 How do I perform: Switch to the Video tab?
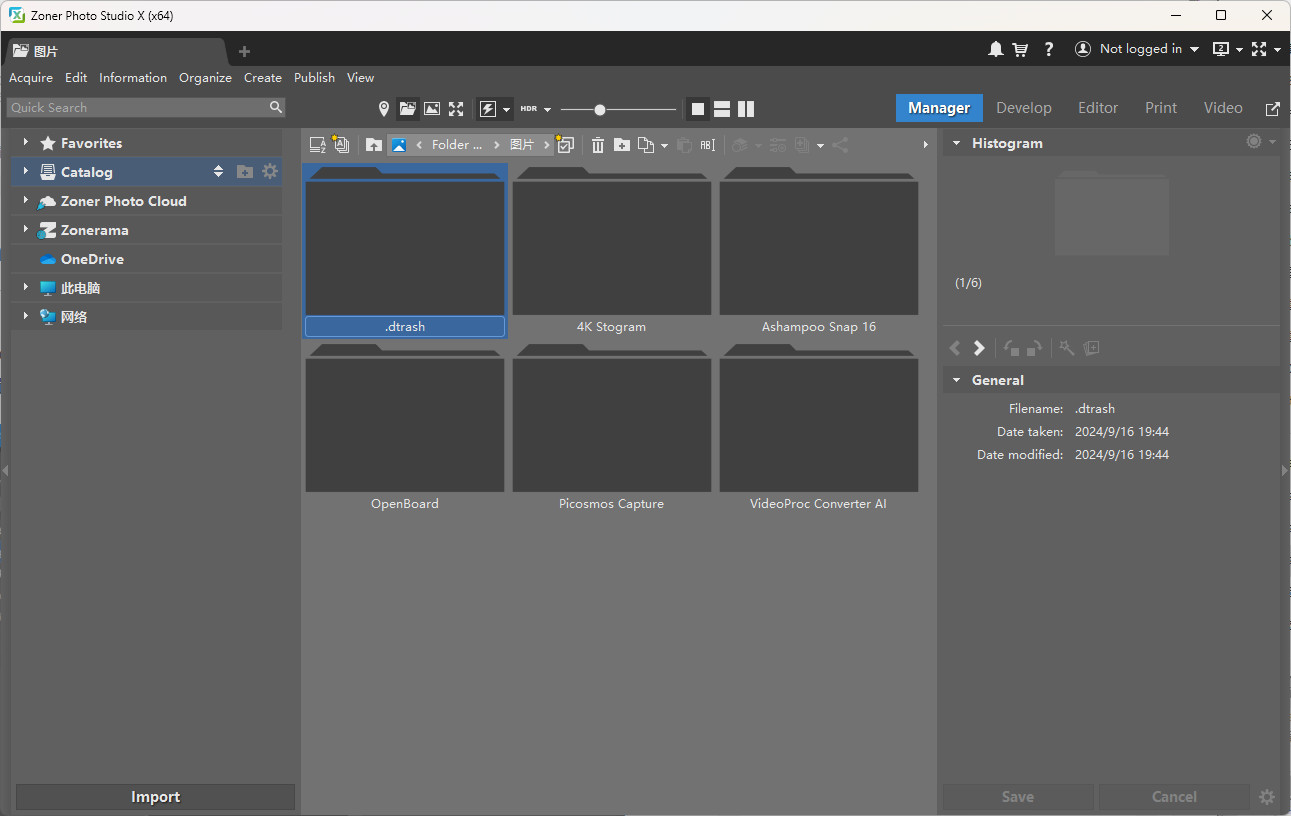coord(1223,108)
